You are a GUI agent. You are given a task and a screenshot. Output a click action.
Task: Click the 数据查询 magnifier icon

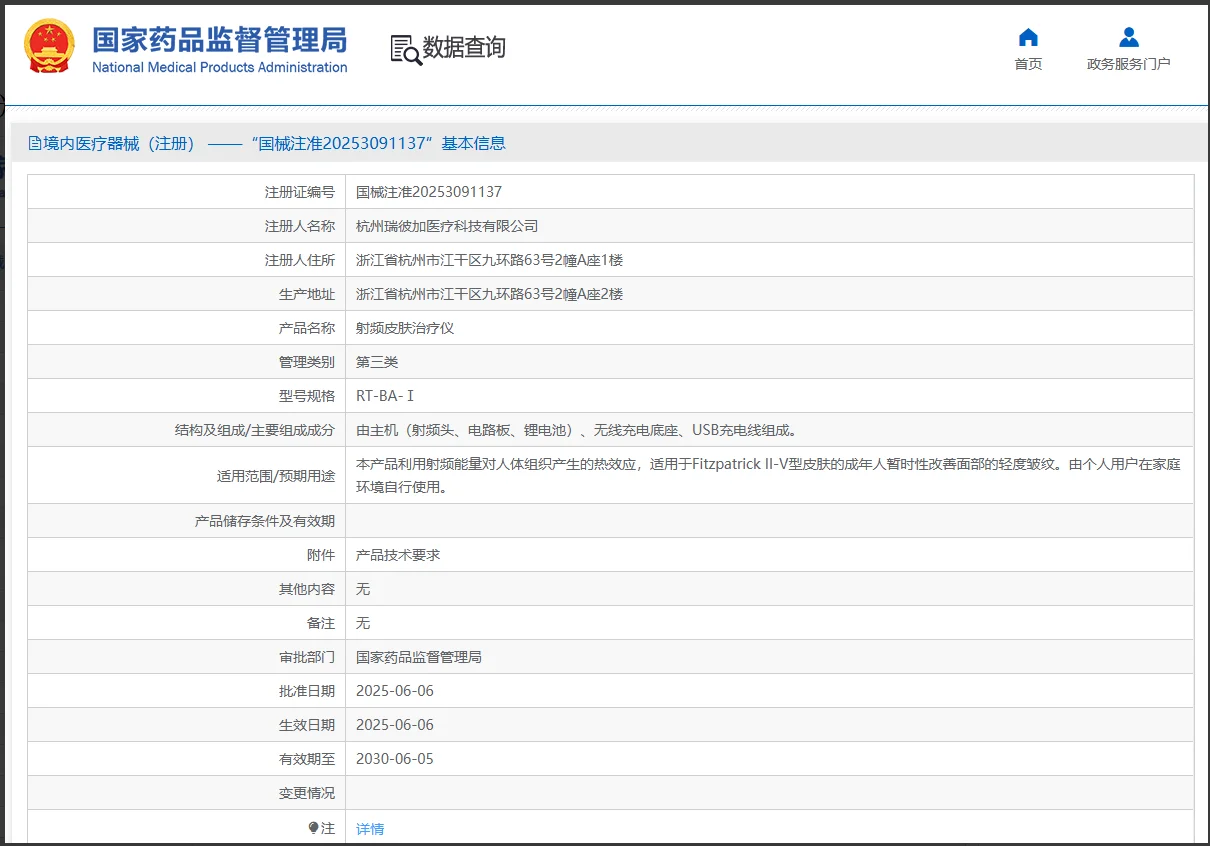(403, 47)
